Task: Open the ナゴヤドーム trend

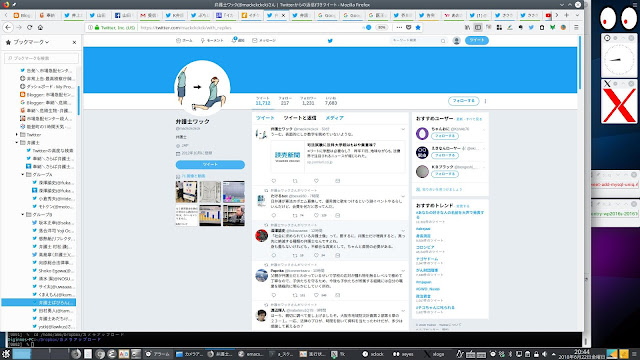Action: coord(427,259)
